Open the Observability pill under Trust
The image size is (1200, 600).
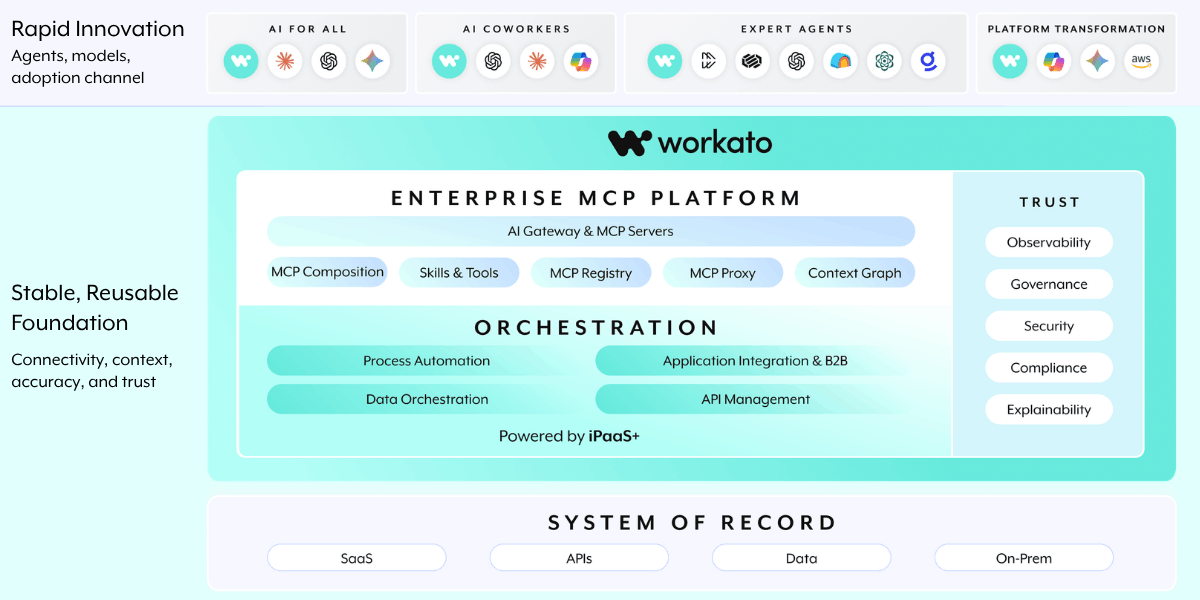[1049, 243]
